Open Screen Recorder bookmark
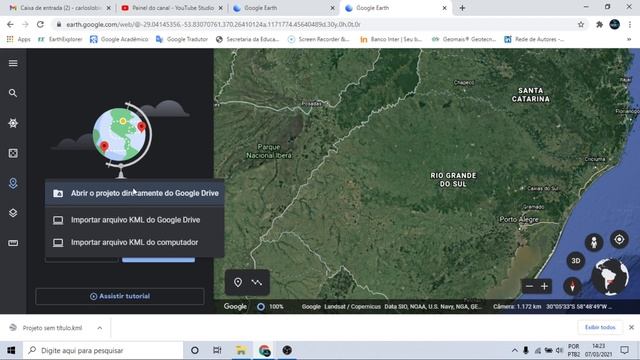Viewport: 640px width, 360px height. point(319,39)
